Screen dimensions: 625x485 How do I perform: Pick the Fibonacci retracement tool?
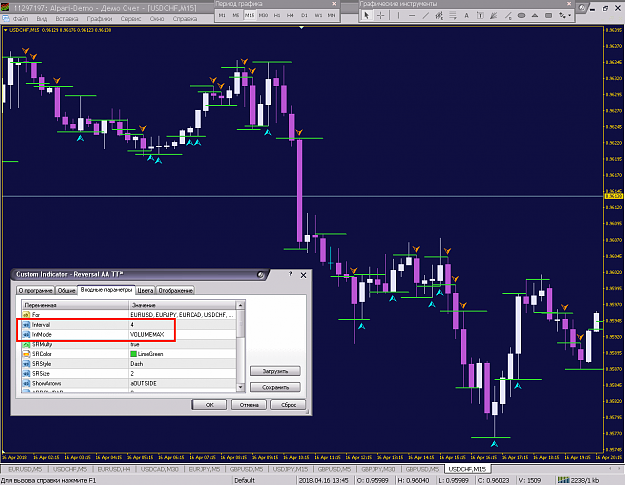(452, 16)
